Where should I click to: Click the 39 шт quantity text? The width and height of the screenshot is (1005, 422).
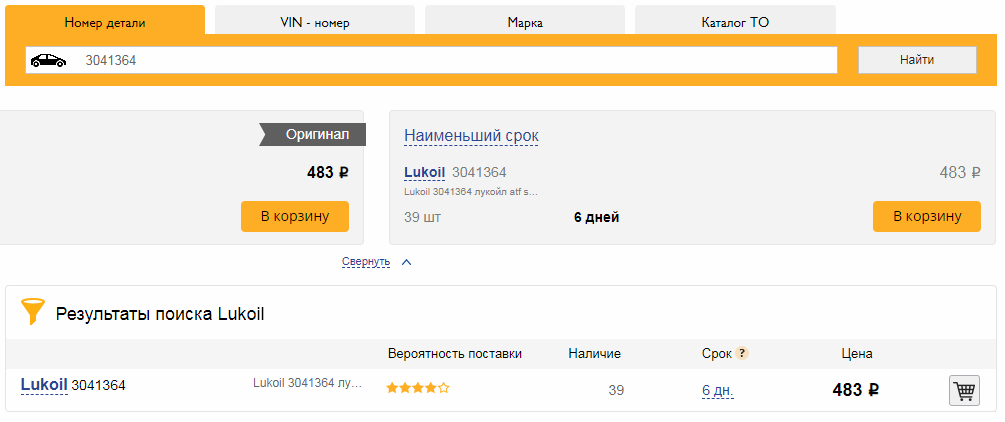pos(422,217)
